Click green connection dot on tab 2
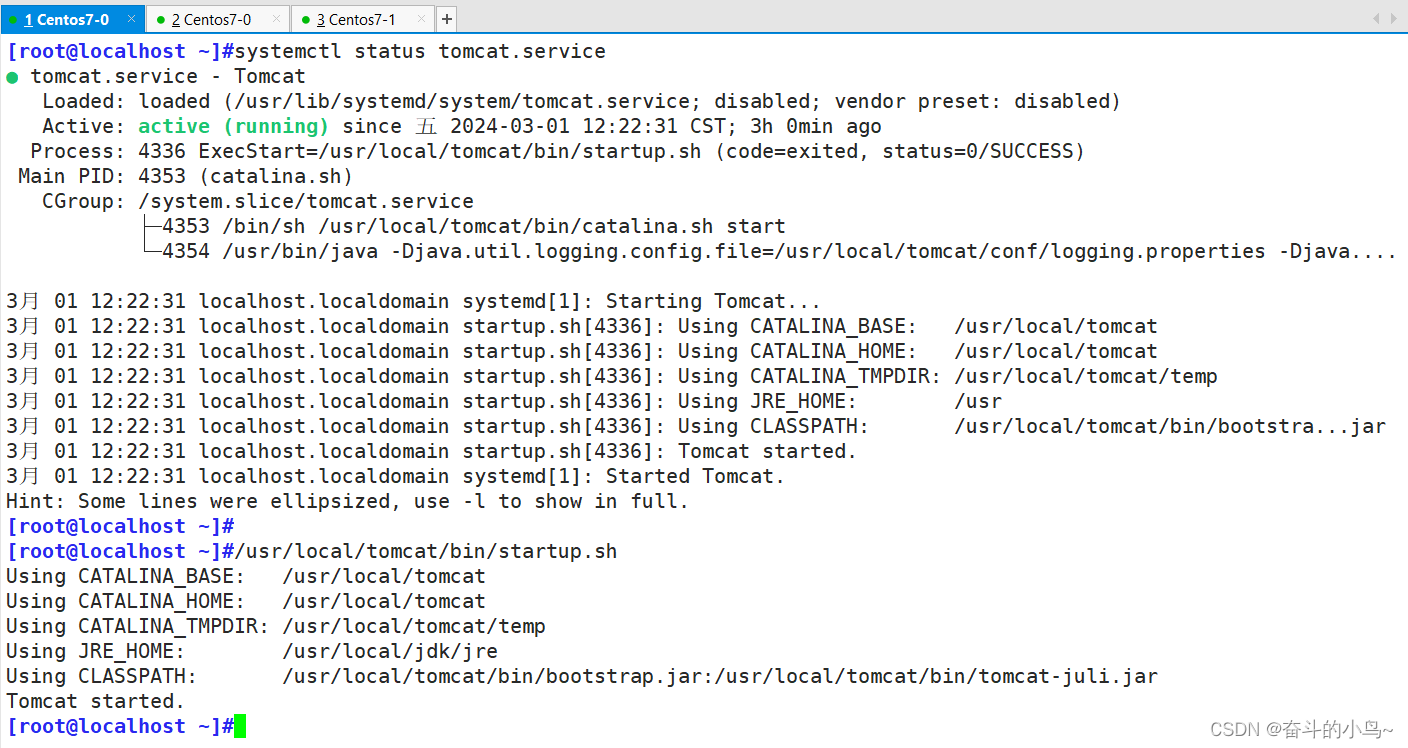This screenshot has height=748, width=1408. click(x=160, y=19)
